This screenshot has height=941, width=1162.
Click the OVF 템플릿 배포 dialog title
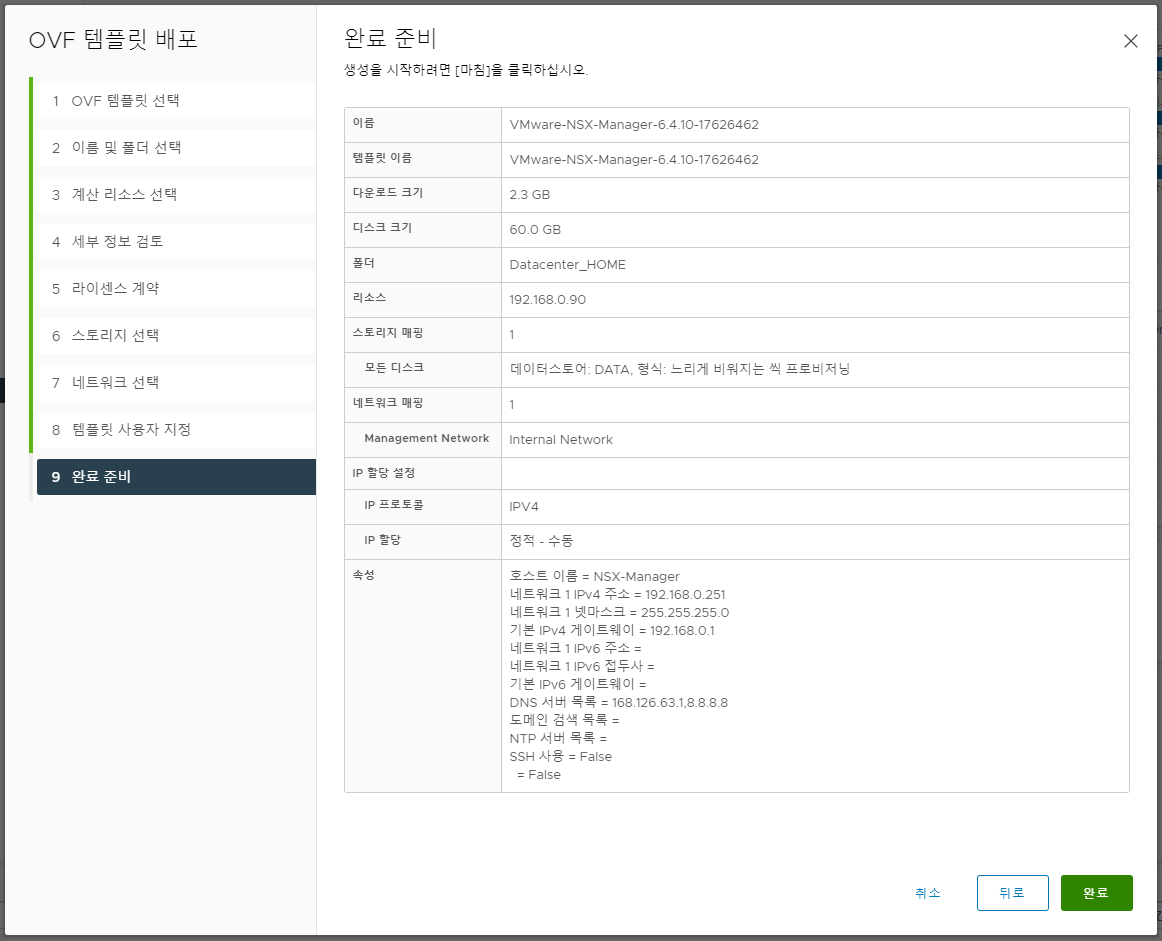pyautogui.click(x=113, y=39)
